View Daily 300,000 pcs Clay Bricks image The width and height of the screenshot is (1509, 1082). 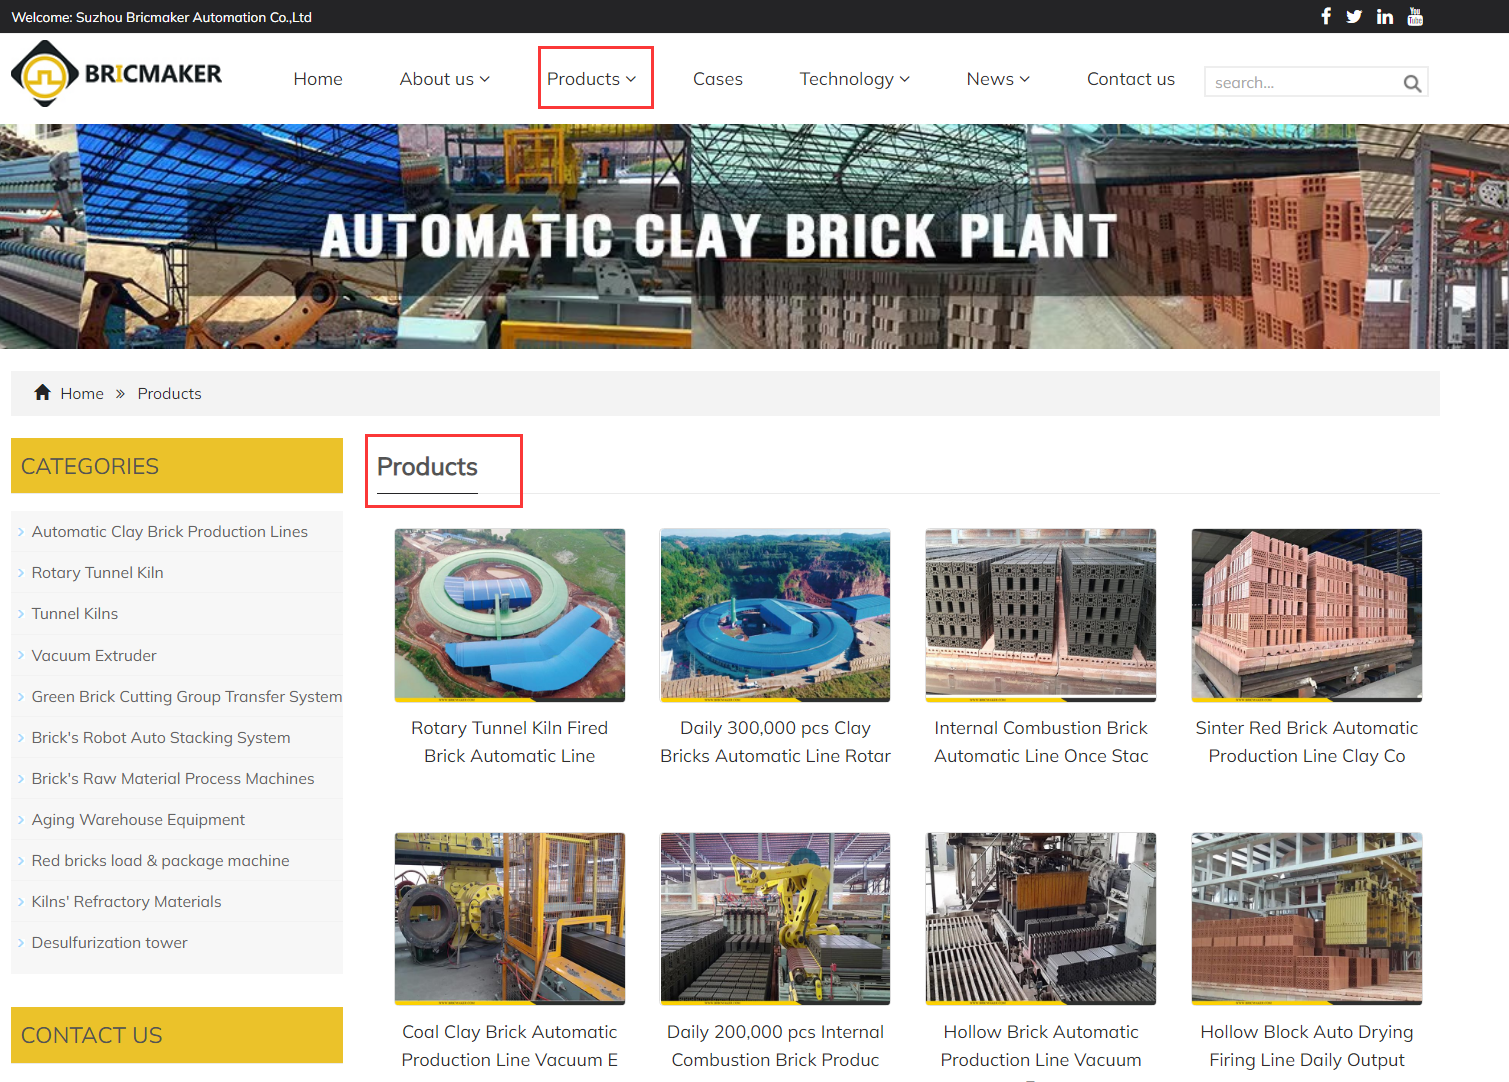(775, 615)
